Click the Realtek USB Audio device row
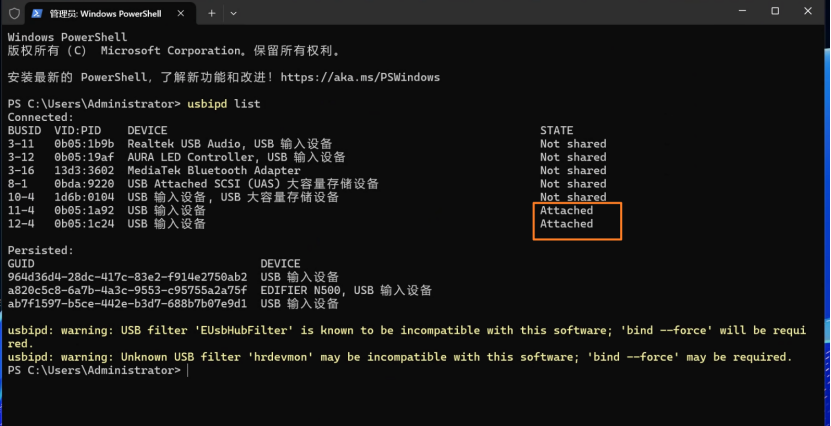831x426 pixels. click(x=229, y=144)
